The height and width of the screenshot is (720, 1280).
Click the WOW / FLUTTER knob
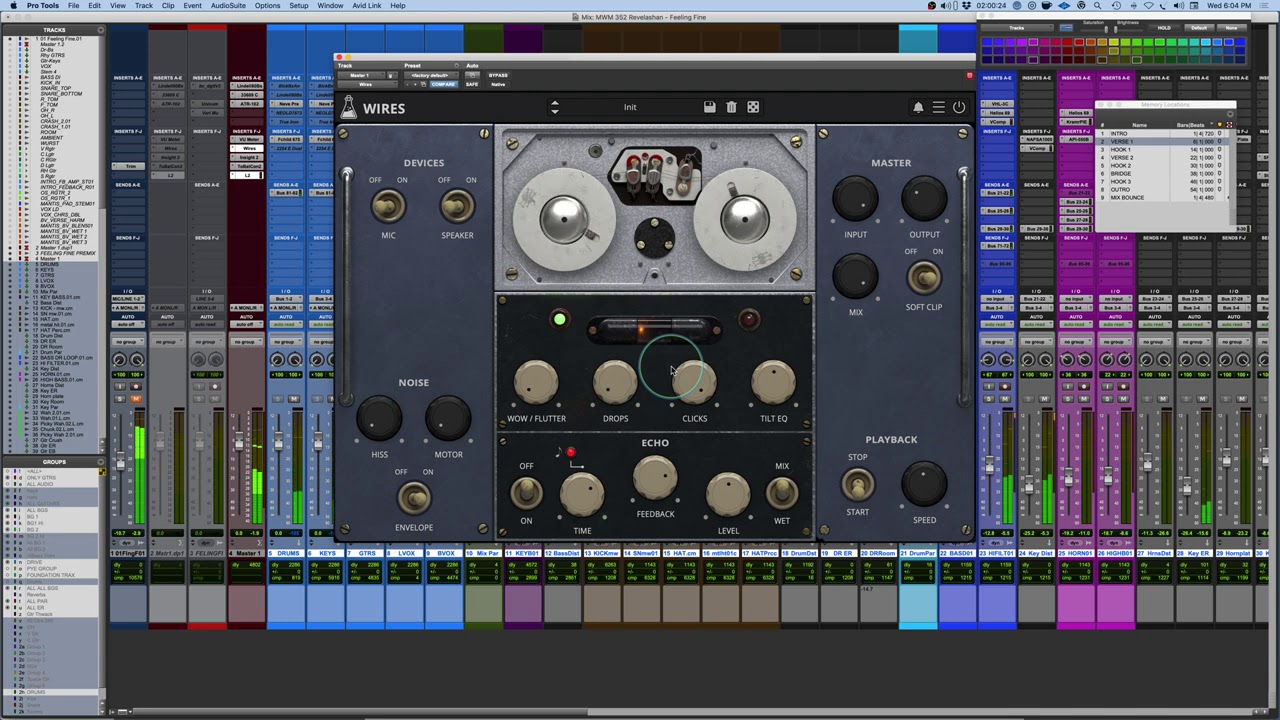click(x=536, y=383)
